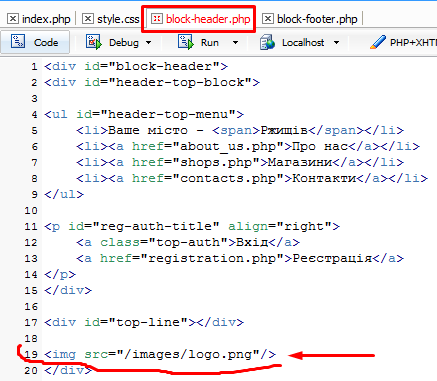Click the closing </div> tag on line 15
This screenshot has height=381, width=437.
coord(68,290)
